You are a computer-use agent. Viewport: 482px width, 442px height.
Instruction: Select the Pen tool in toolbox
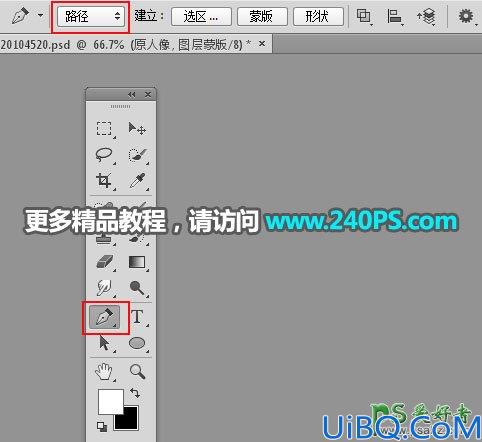tap(105, 316)
